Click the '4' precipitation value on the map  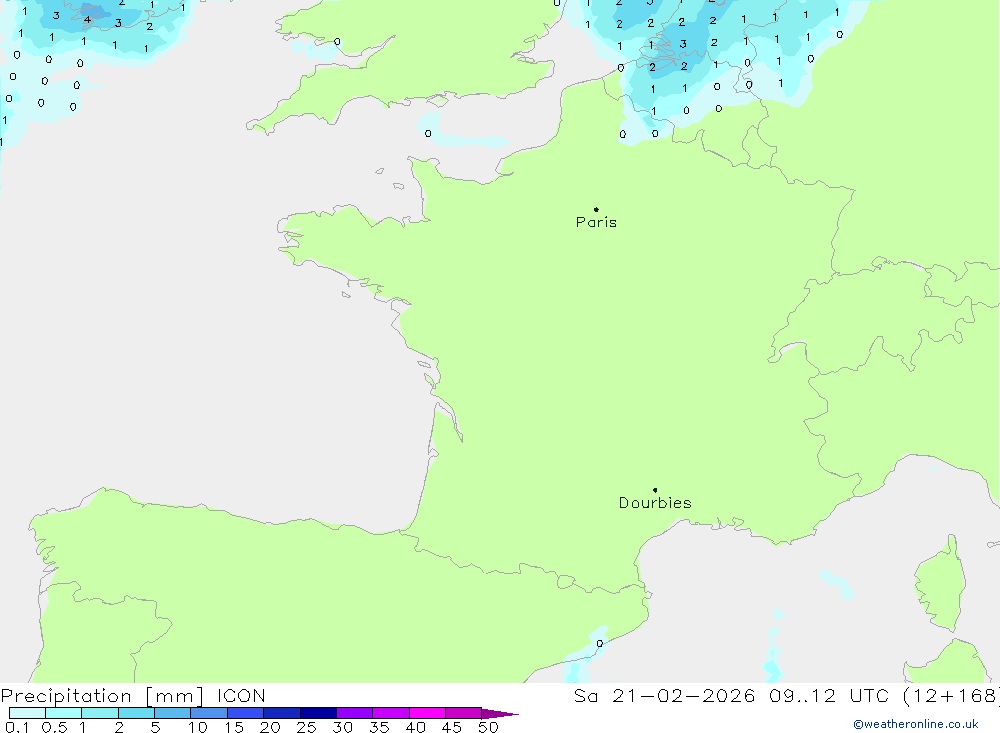click(x=87, y=20)
